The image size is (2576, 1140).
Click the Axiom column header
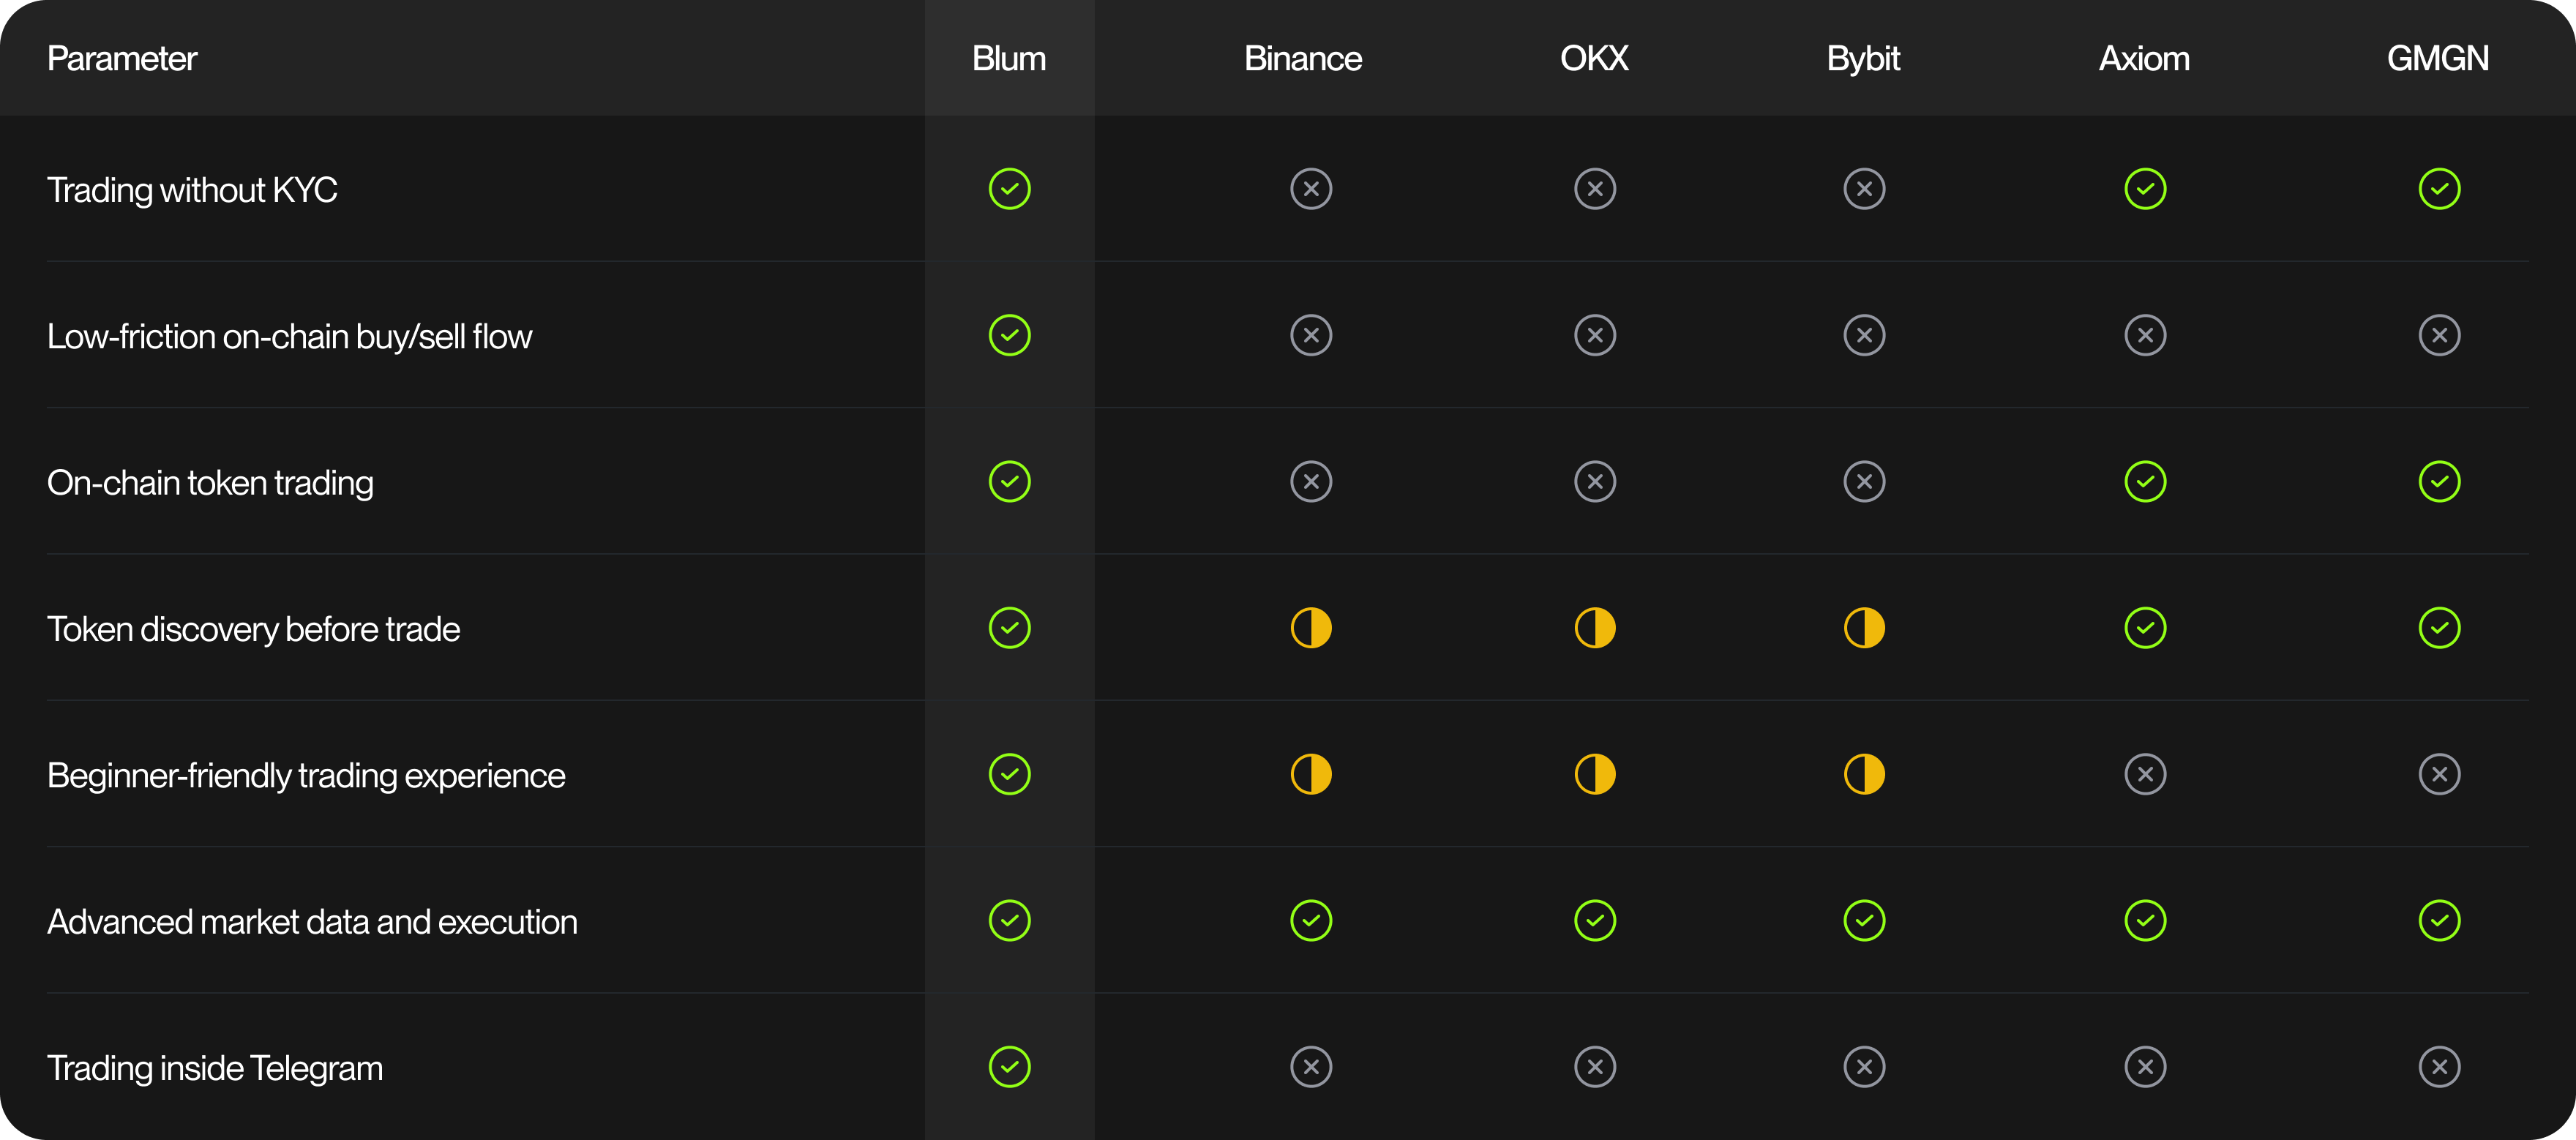(2144, 58)
